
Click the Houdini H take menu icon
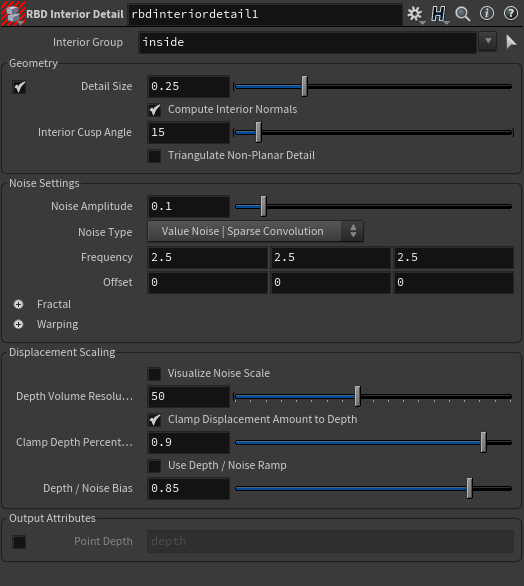(x=438, y=14)
